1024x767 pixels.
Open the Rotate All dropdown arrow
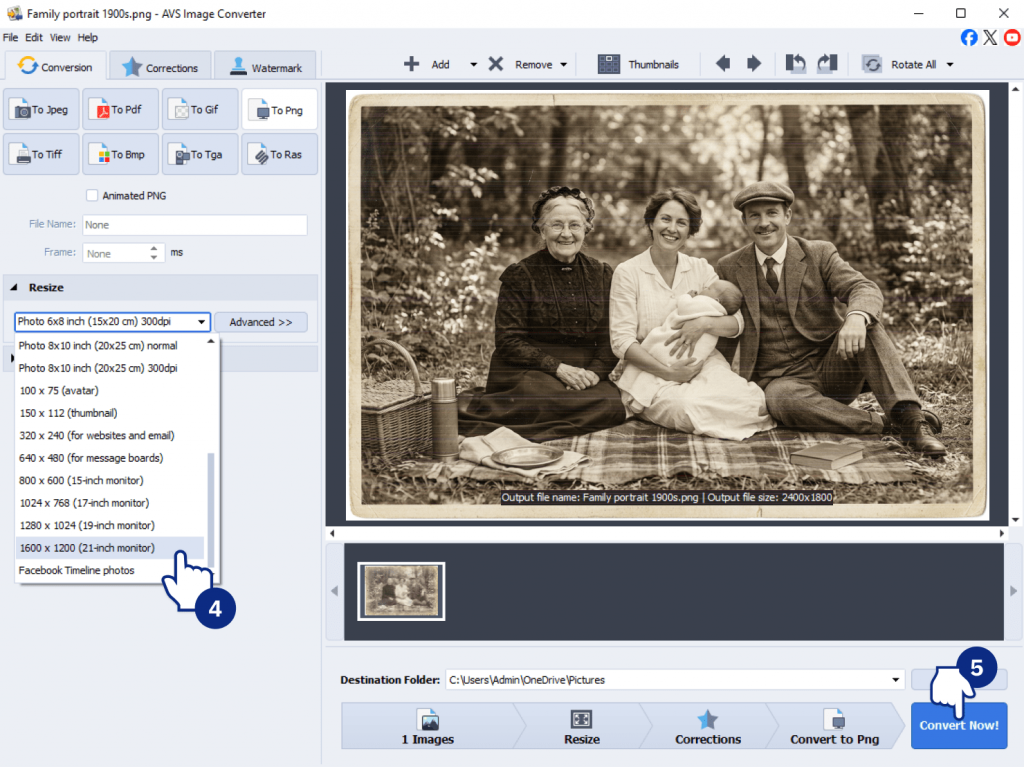[x=949, y=65]
